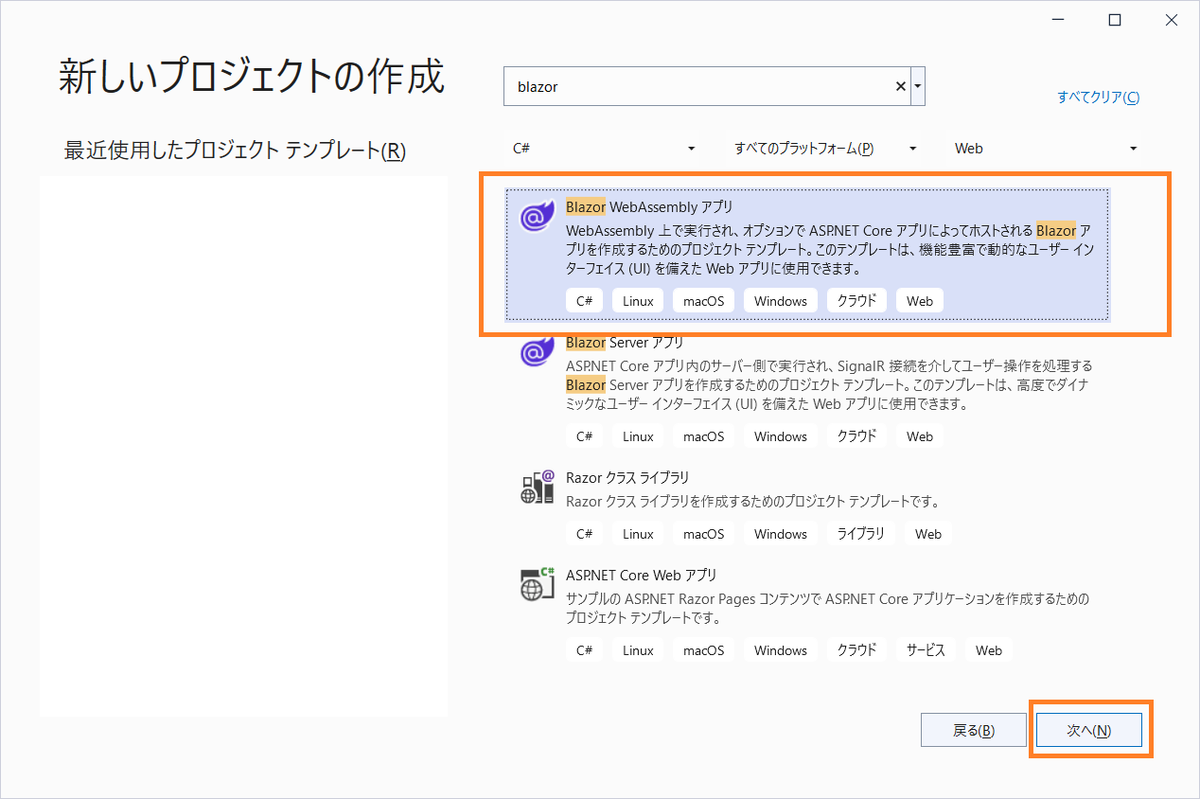Click the Razor クラス ライブラリ template icon
This screenshot has height=799, width=1200.
(537, 486)
